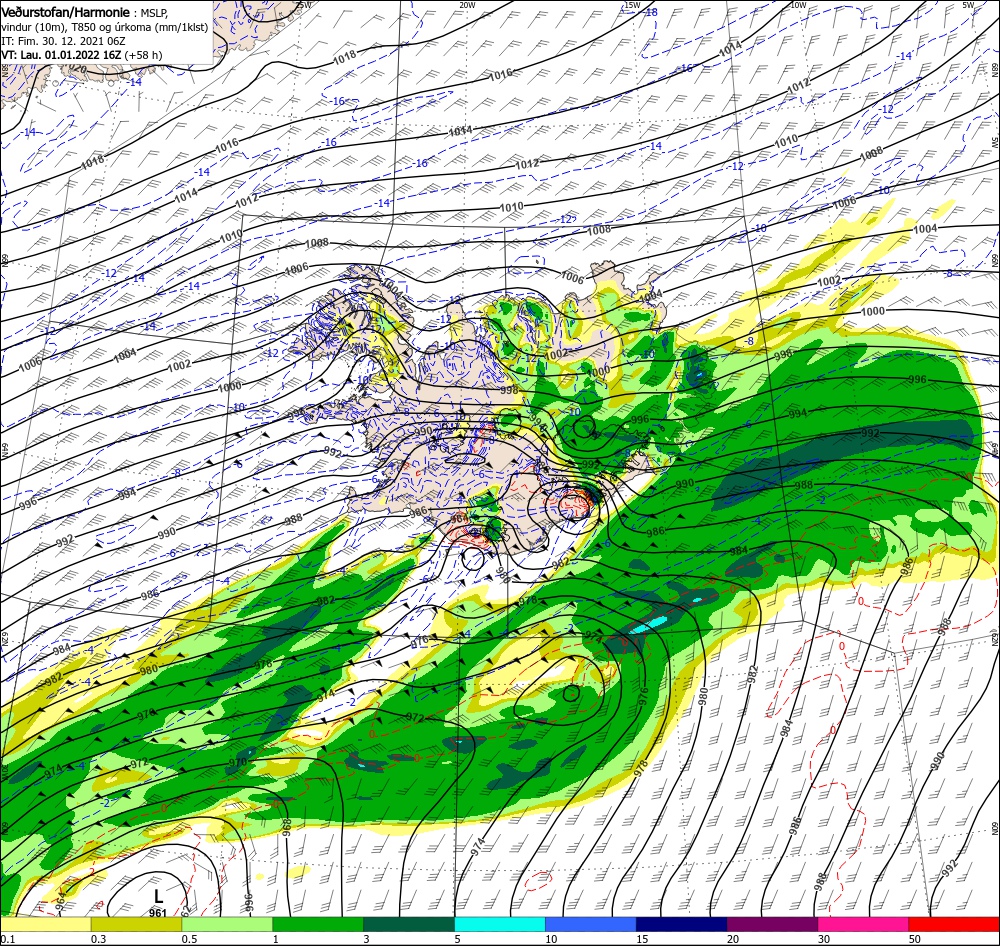Image resolution: width=1000 pixels, height=946 pixels.
Task: Click the 'vindur (10m), T850 og úrkoma' line
Action: [x=105, y=27]
